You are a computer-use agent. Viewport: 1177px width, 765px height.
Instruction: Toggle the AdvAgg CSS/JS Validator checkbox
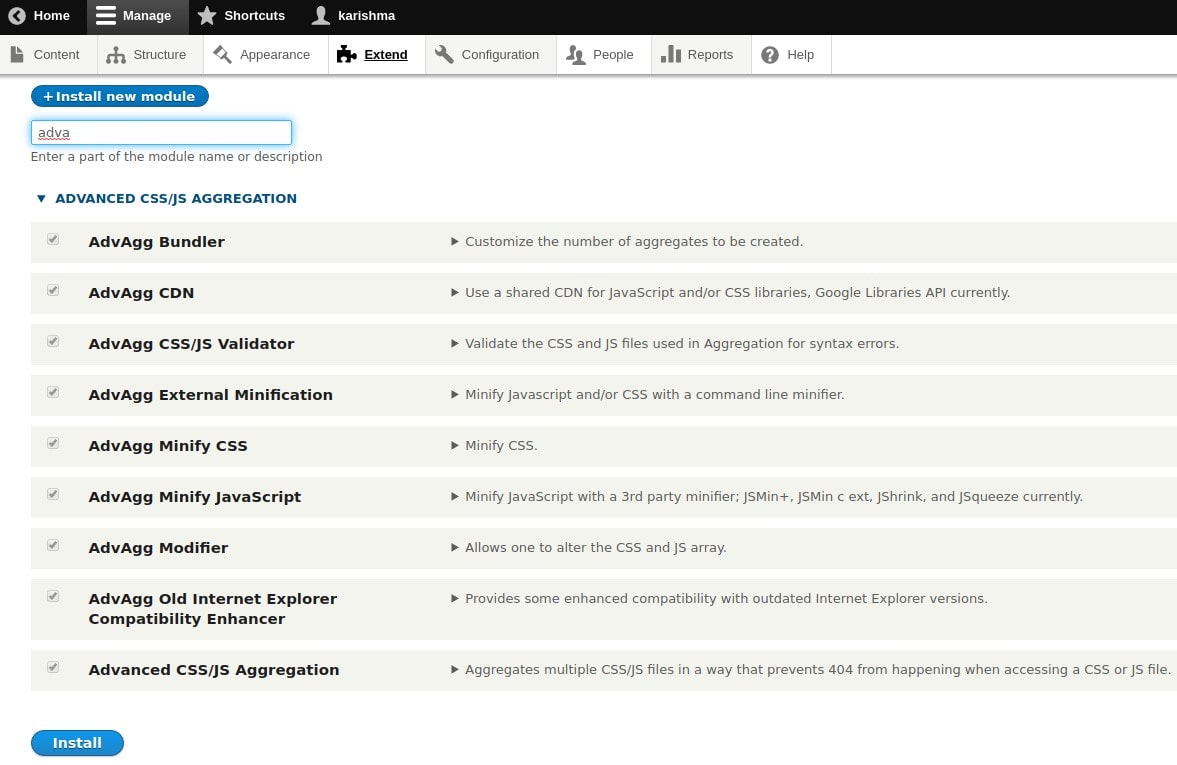53,342
